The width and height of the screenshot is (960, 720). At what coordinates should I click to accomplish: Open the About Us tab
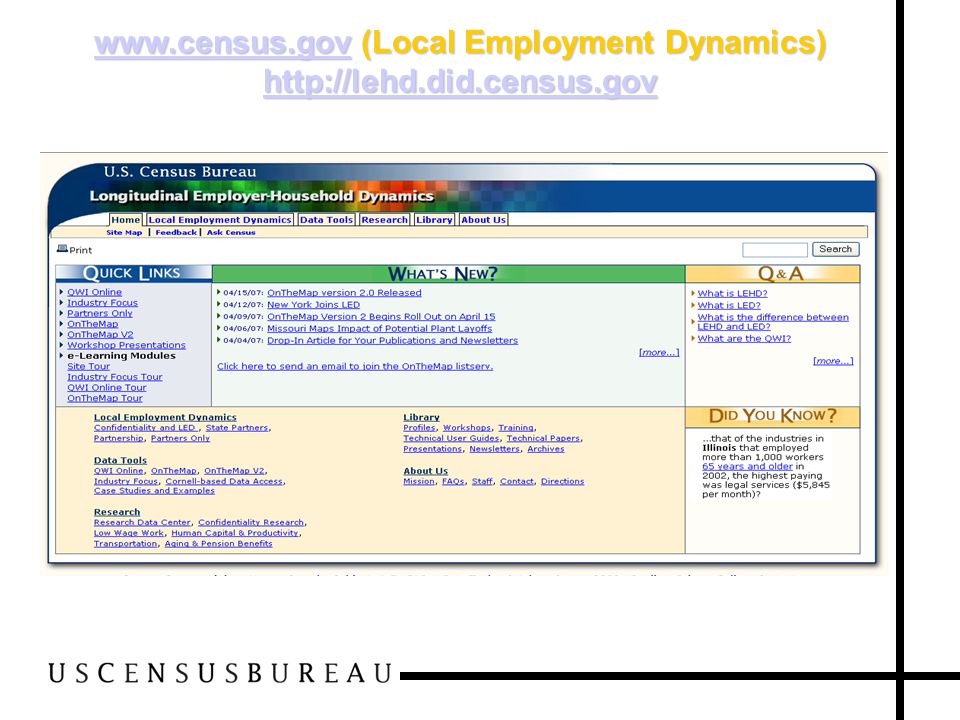483,220
